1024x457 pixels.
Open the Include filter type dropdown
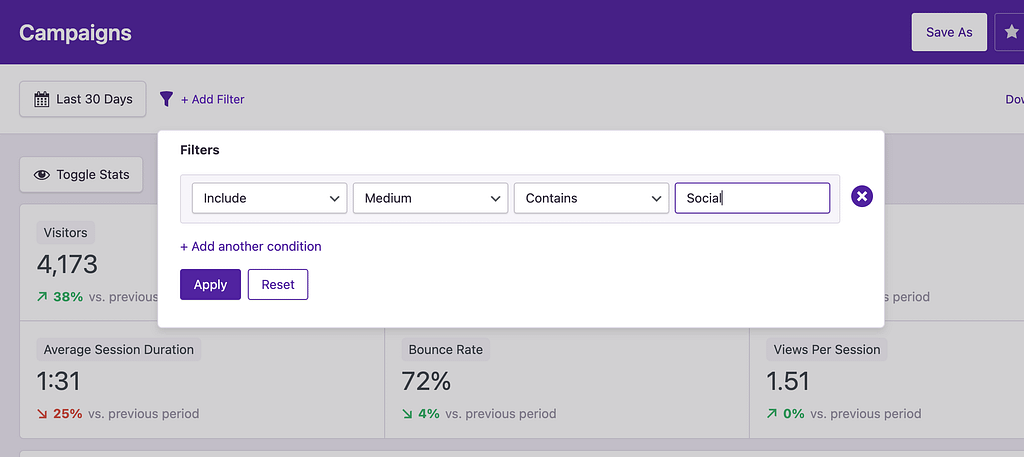click(269, 198)
